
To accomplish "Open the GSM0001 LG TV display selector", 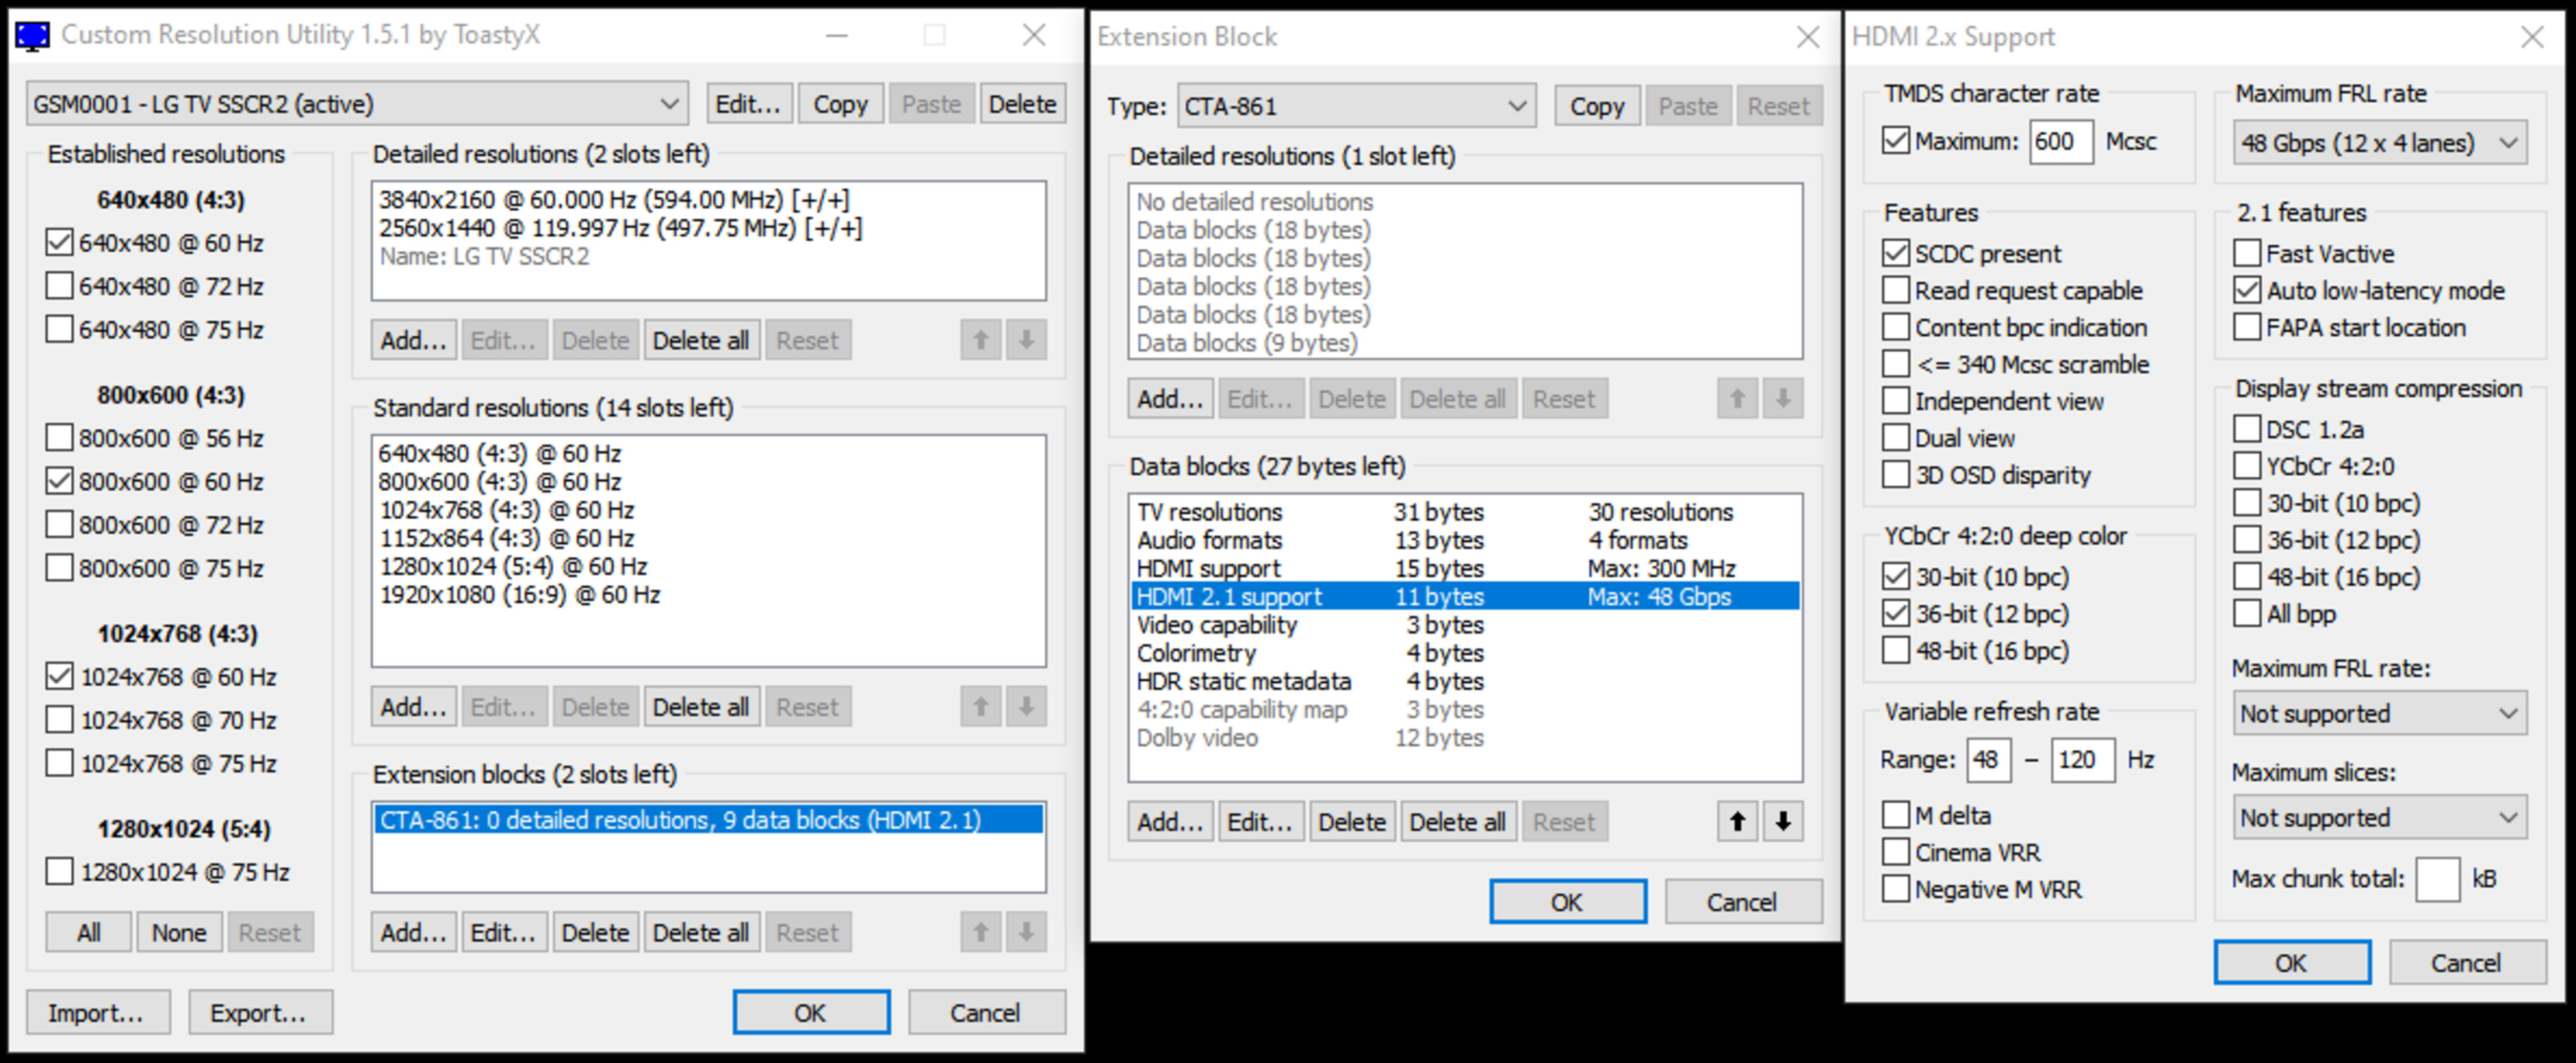I will tap(356, 104).
